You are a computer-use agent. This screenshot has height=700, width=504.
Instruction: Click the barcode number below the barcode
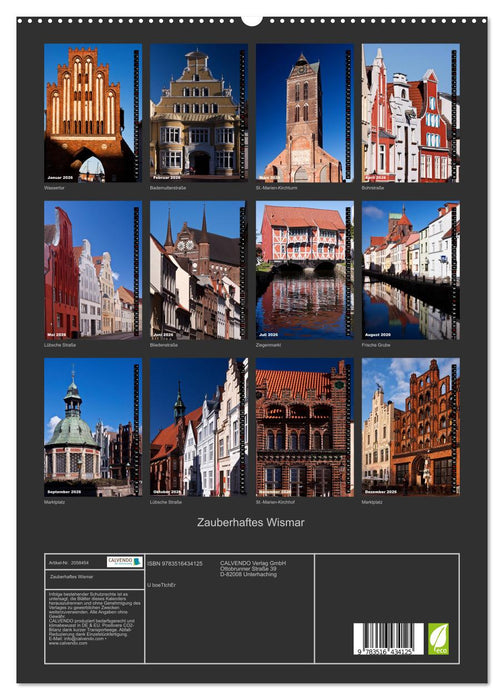coord(384,652)
